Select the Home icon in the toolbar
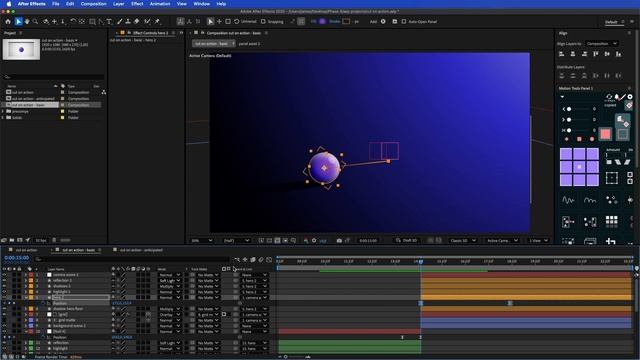Image resolution: width=640 pixels, height=360 pixels. coord(8,21)
